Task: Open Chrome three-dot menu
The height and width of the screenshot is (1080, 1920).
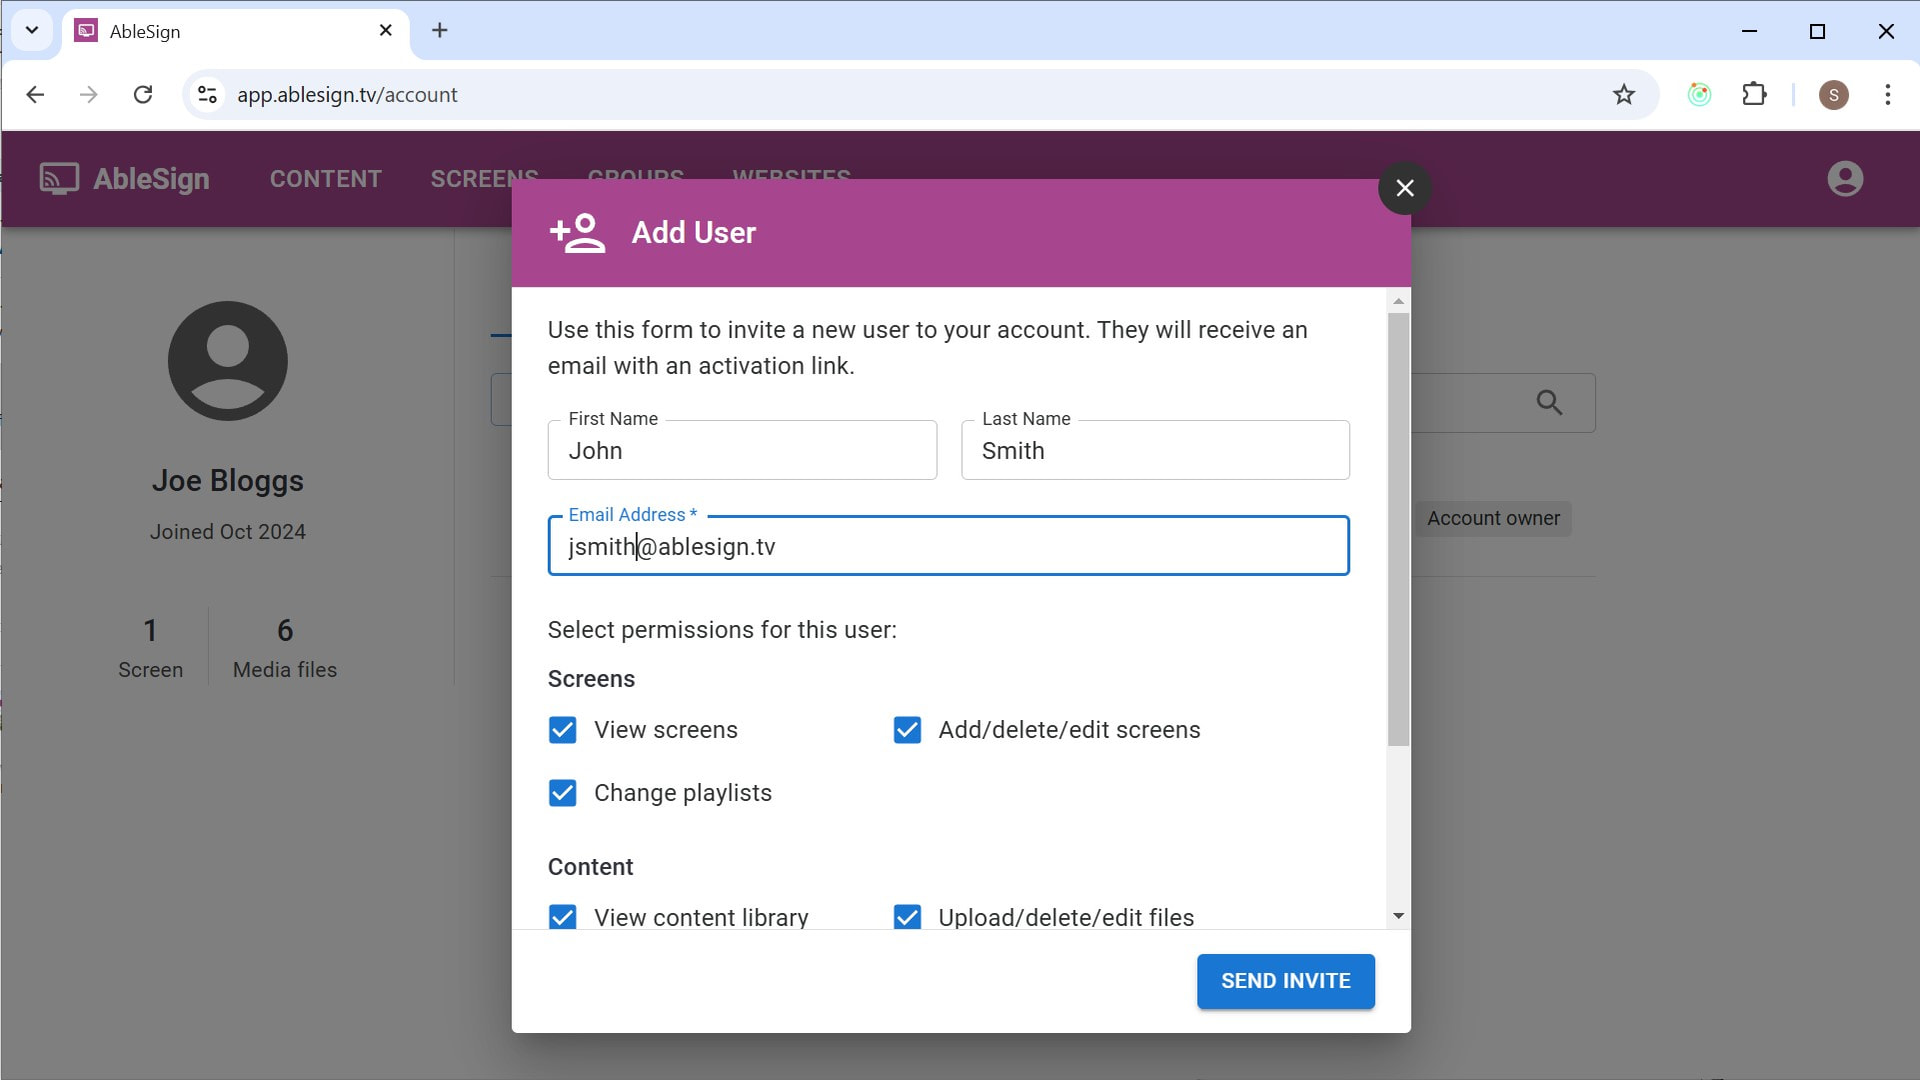Action: (x=1887, y=95)
